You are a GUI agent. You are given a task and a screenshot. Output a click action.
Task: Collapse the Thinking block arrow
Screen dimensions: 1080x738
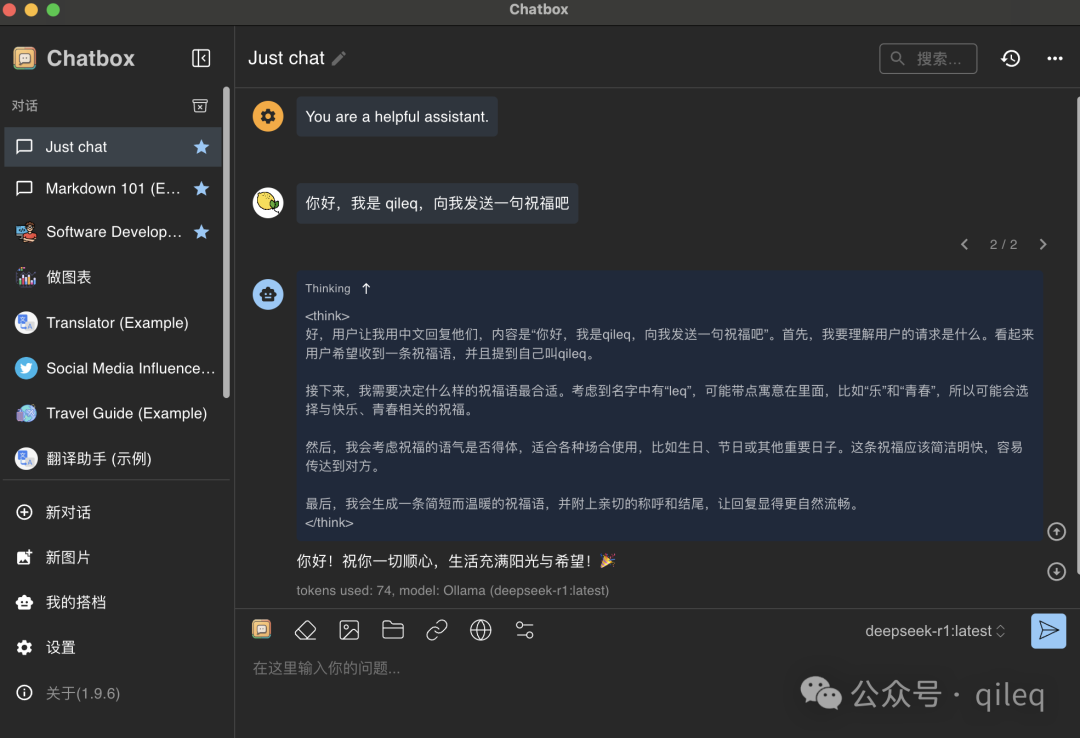(x=366, y=289)
